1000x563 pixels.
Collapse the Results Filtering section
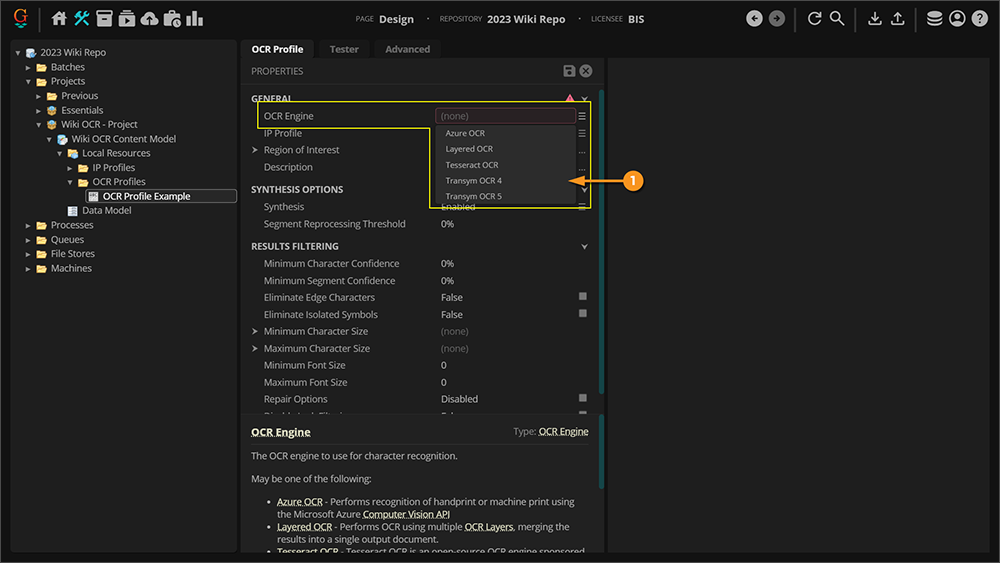[x=585, y=246]
